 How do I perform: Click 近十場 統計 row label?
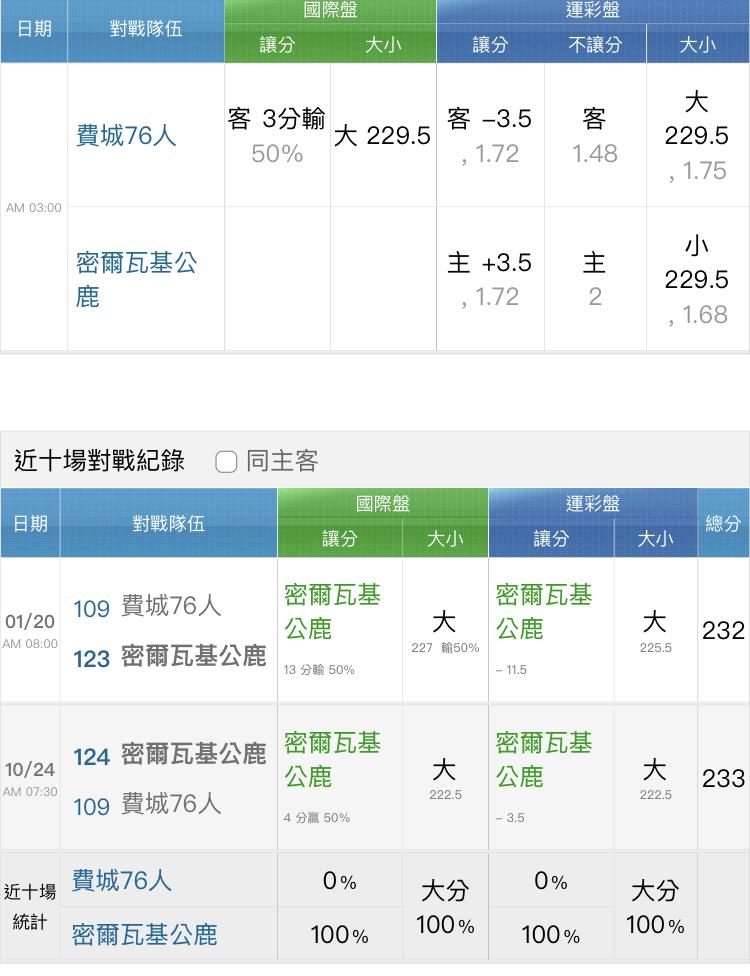[30, 906]
